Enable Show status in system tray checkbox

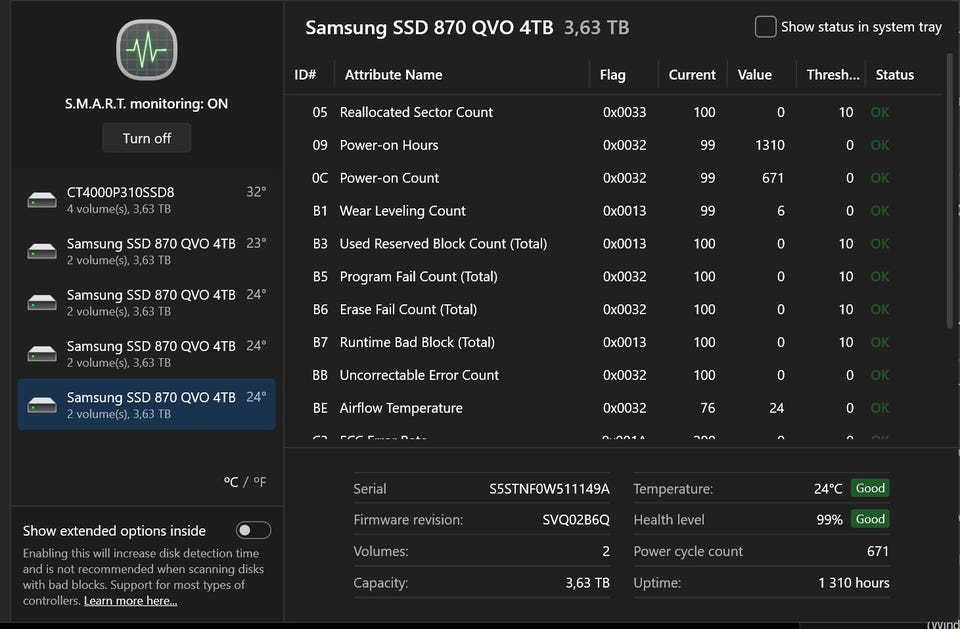point(765,27)
